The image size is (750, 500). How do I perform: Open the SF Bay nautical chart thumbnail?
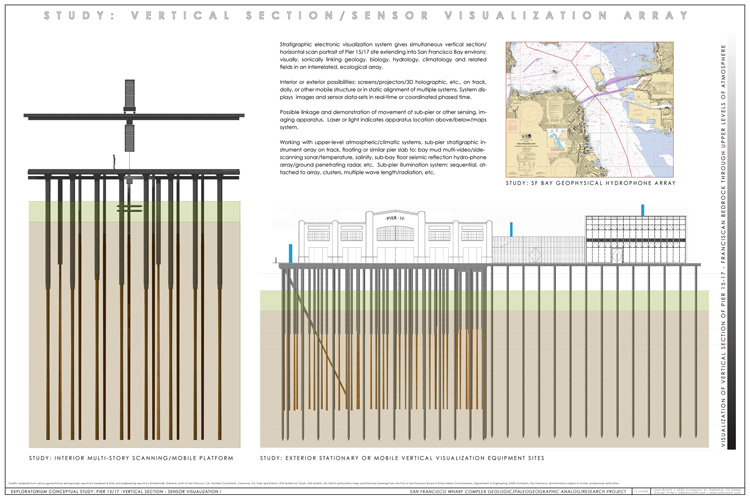click(589, 110)
